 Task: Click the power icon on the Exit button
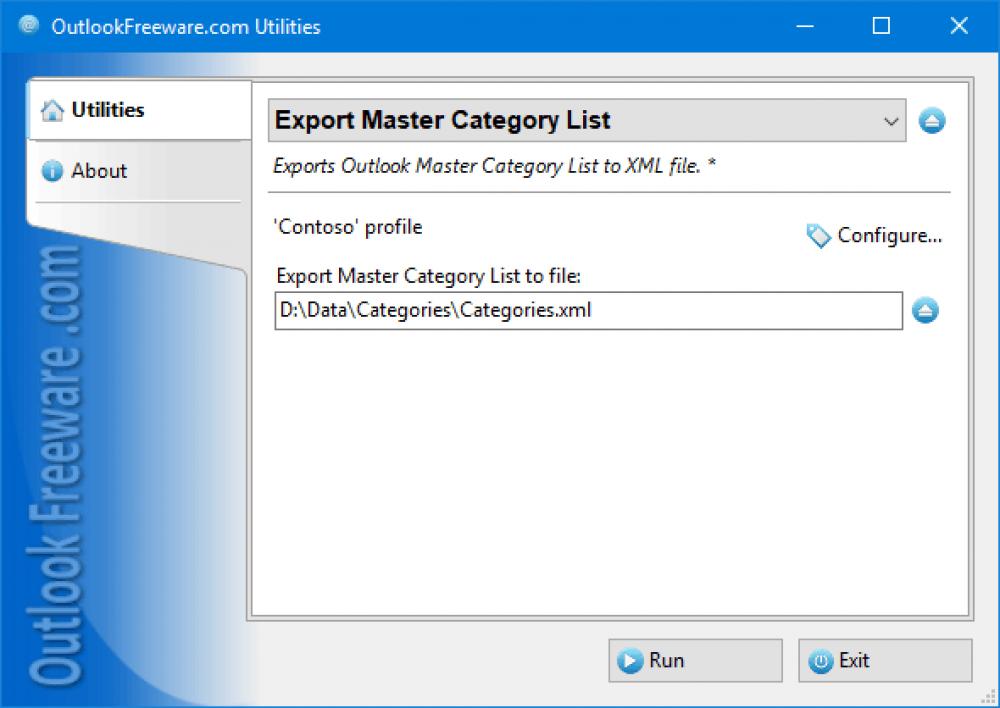pos(822,660)
